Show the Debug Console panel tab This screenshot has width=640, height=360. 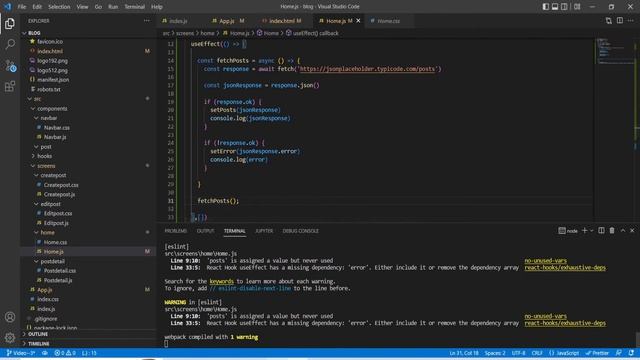(300, 231)
